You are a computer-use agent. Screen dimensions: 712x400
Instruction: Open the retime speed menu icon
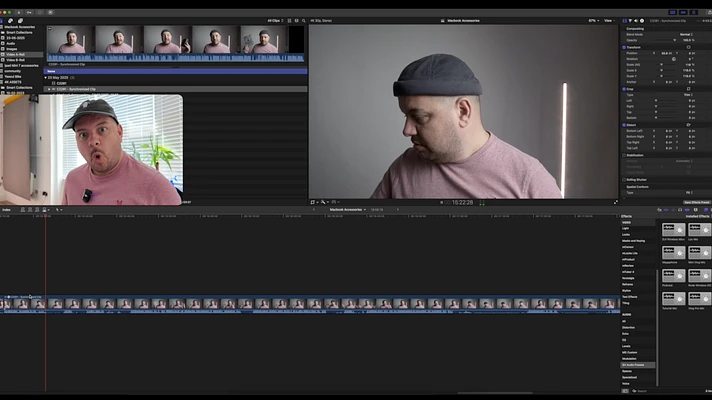point(334,202)
